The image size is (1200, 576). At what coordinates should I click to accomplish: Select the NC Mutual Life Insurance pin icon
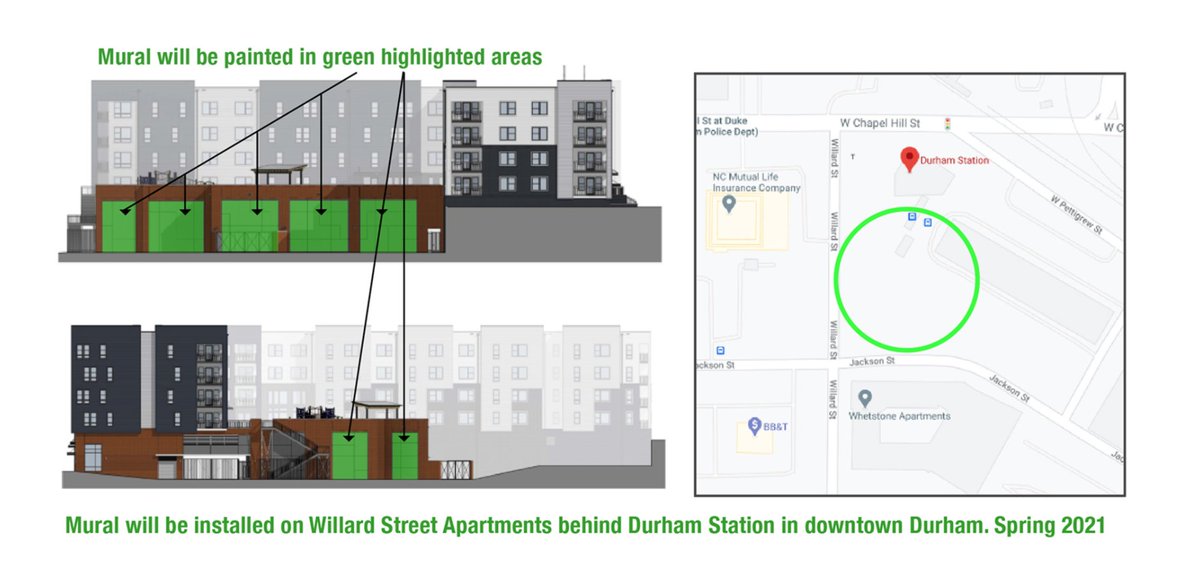click(x=729, y=204)
